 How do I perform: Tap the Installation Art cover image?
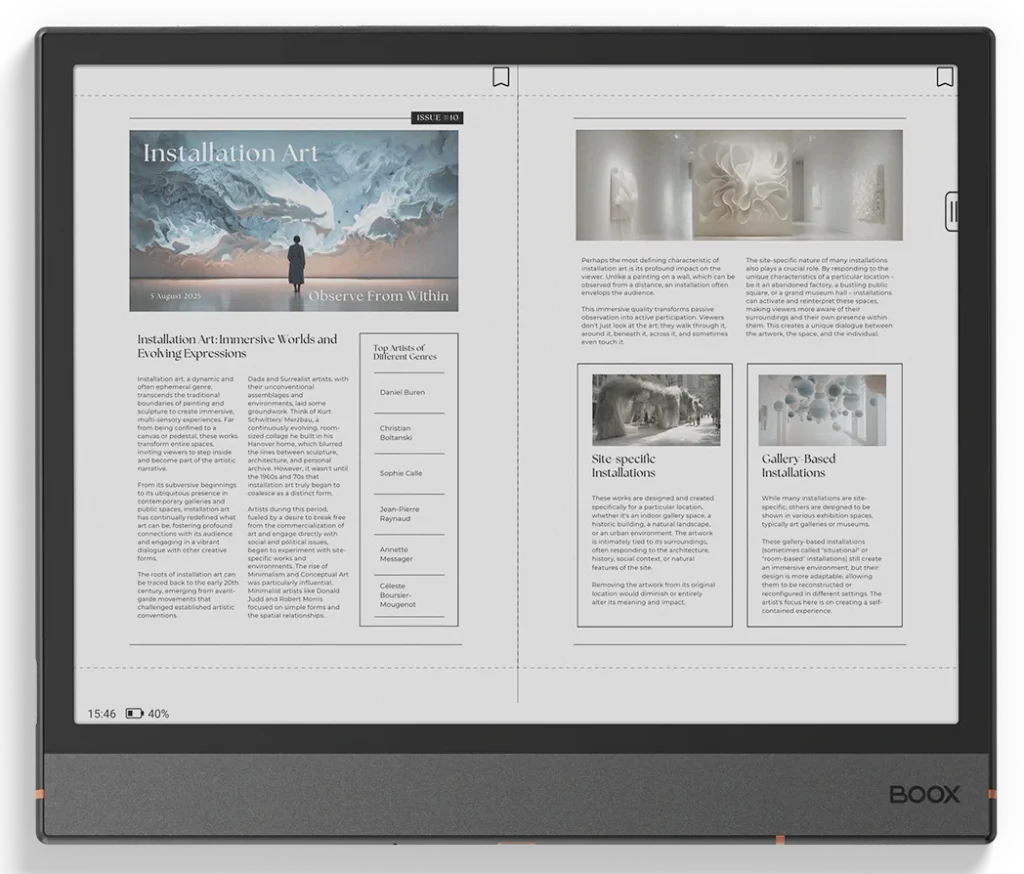[x=293, y=220]
